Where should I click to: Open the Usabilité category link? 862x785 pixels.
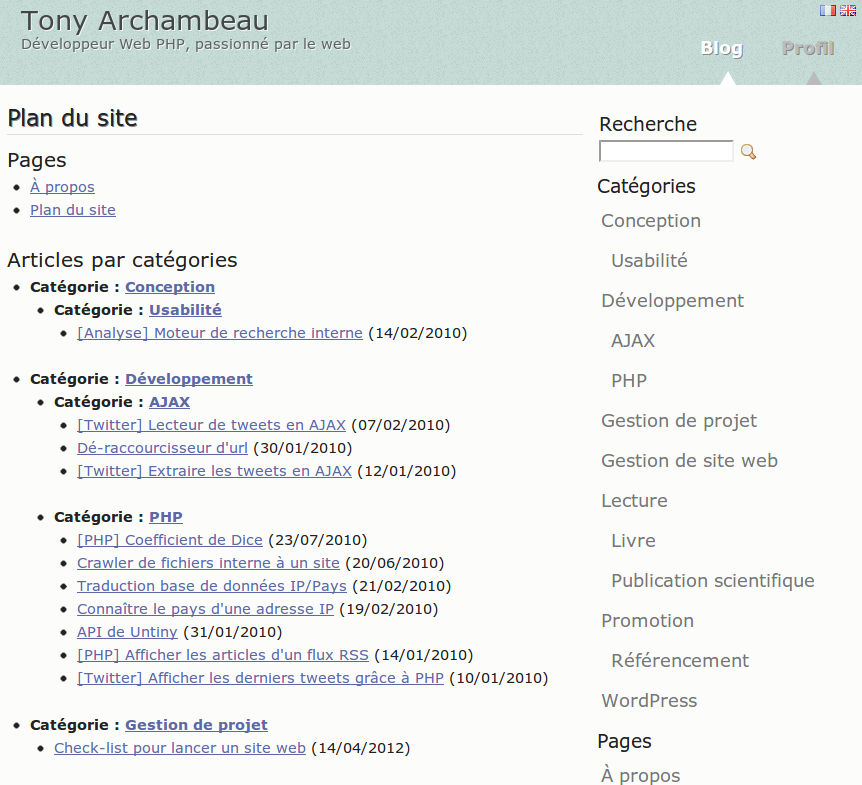185,310
